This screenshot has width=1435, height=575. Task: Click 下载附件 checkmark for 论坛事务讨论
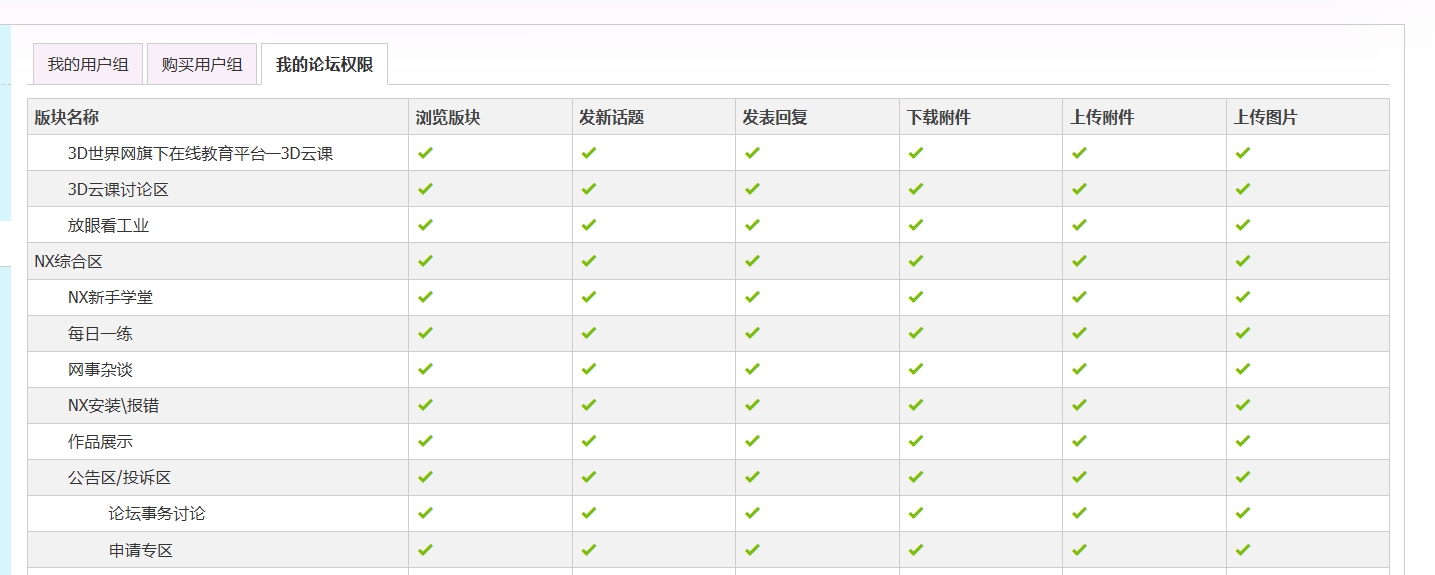916,513
